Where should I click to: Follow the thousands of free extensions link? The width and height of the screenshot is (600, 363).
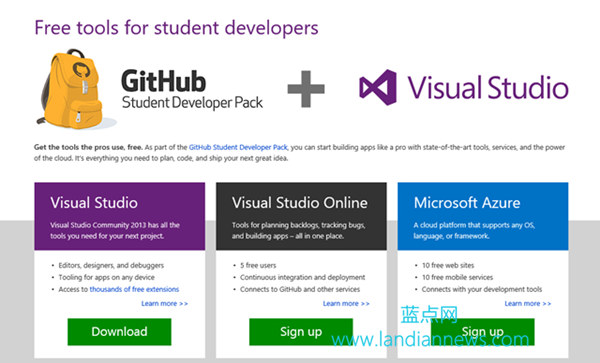(134, 289)
